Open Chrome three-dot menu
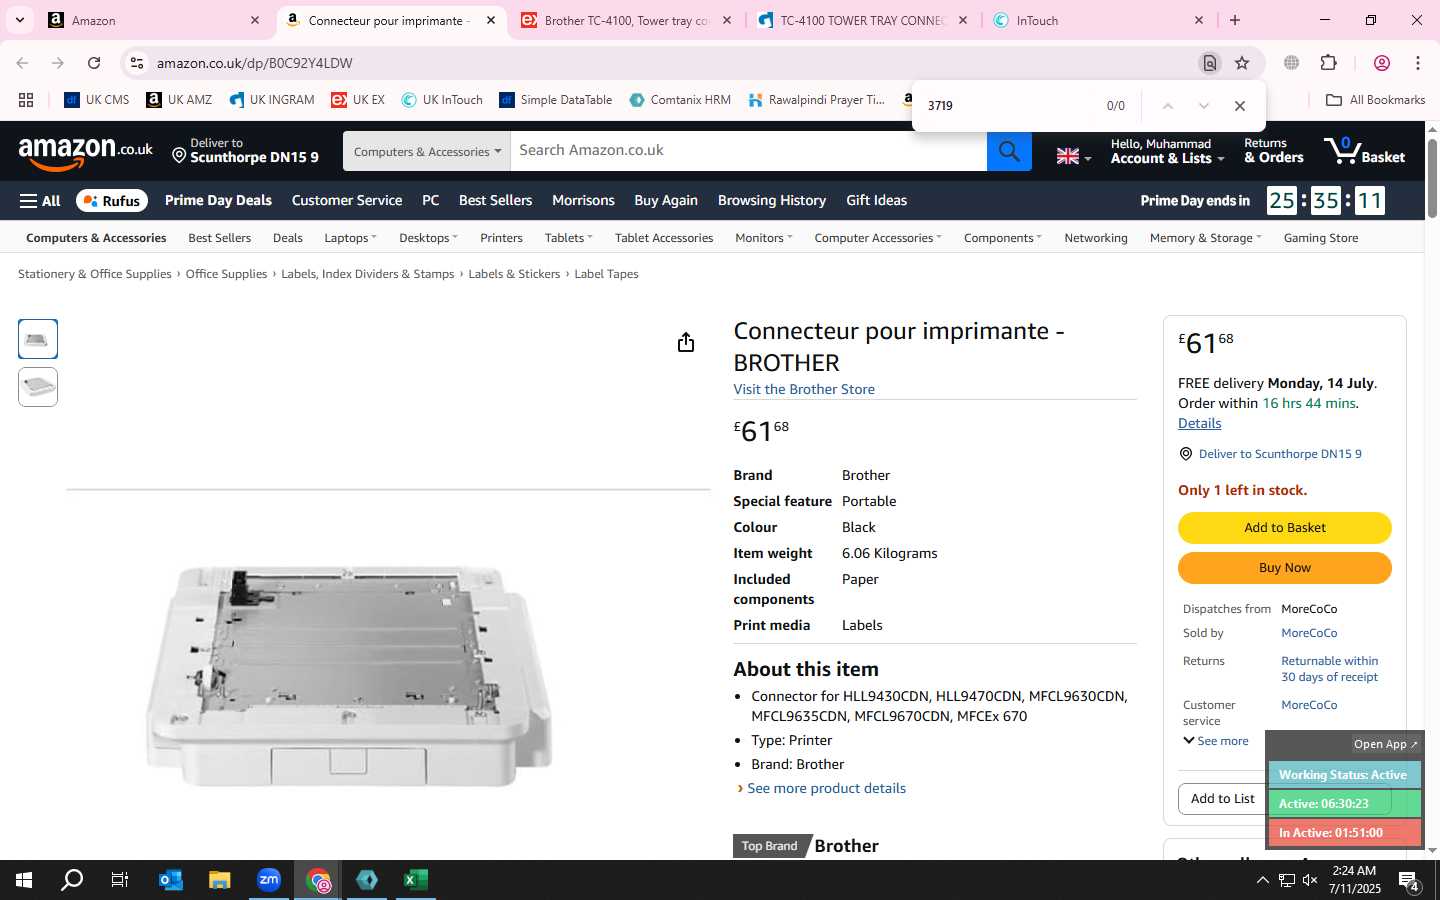Viewport: 1440px width, 900px height. coord(1418,63)
